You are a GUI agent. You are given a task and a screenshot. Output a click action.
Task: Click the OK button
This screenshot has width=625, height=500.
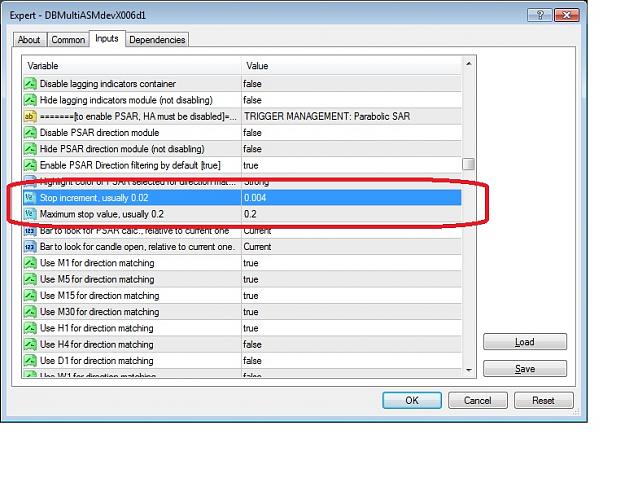point(412,400)
